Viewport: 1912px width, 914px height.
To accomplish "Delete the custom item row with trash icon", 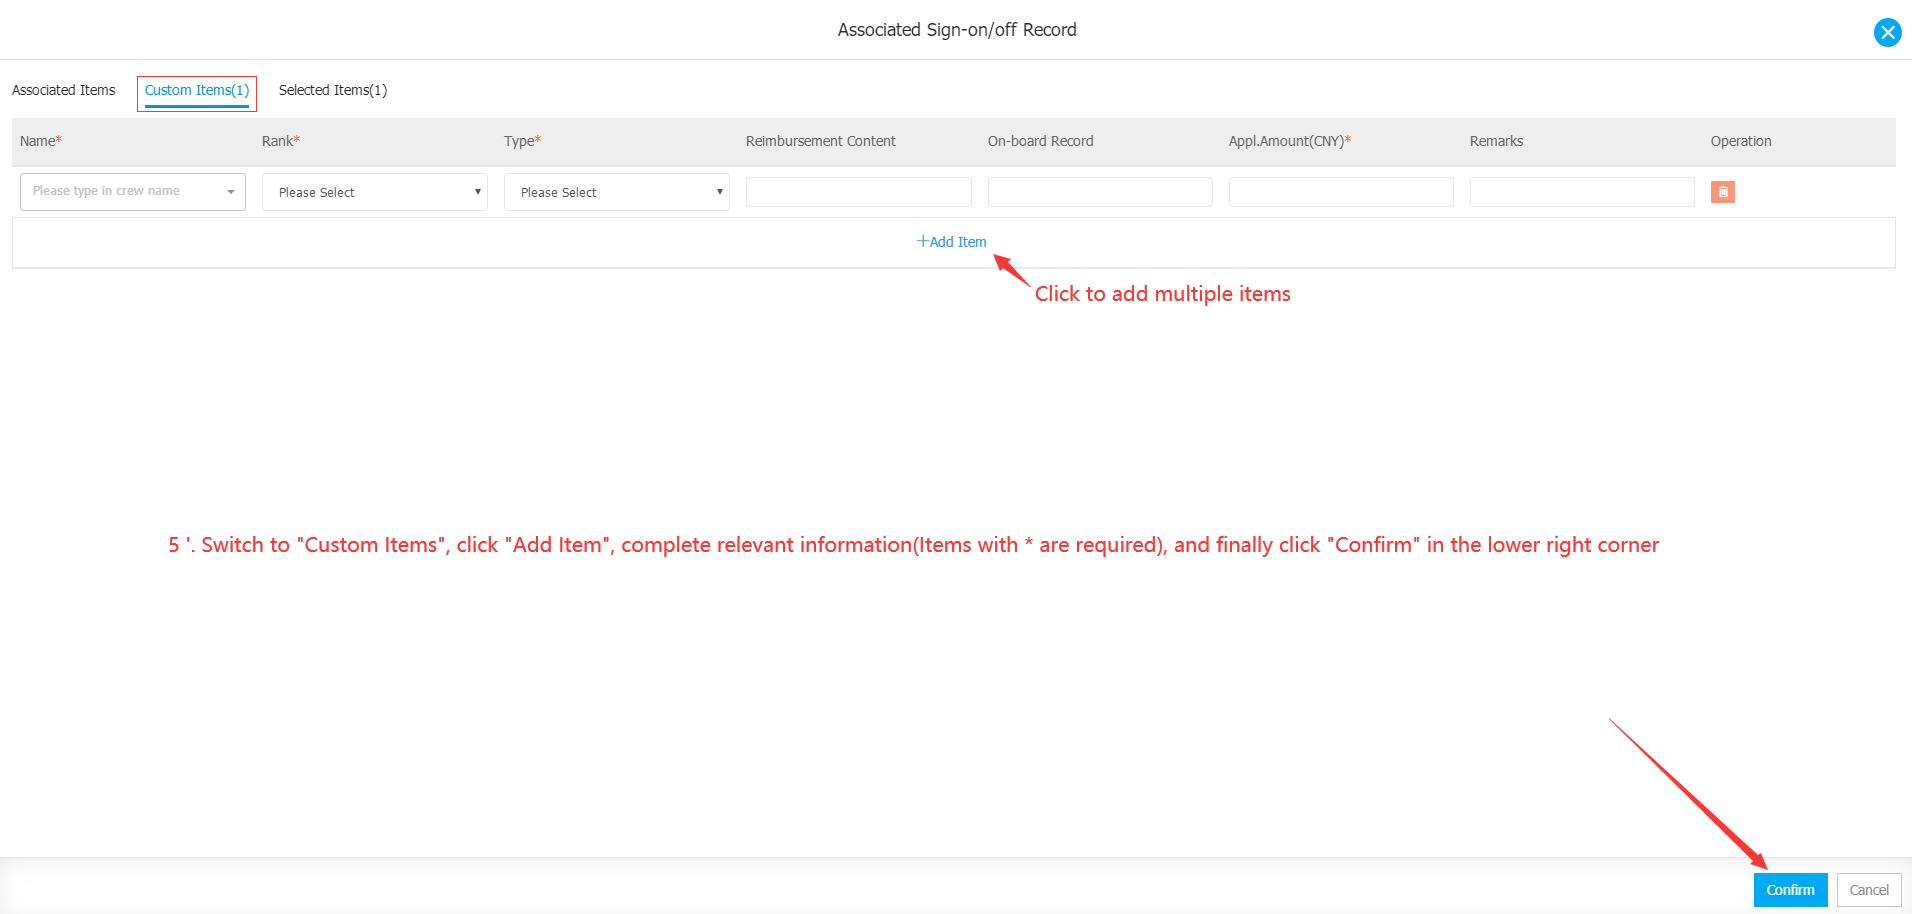I will tap(1722, 192).
